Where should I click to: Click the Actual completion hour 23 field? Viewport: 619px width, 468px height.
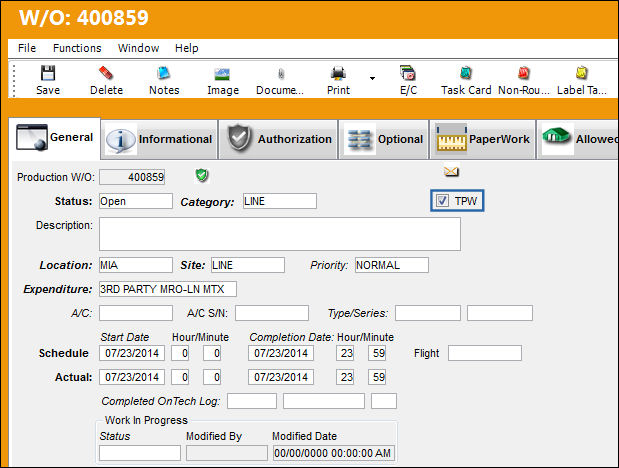[x=345, y=377]
